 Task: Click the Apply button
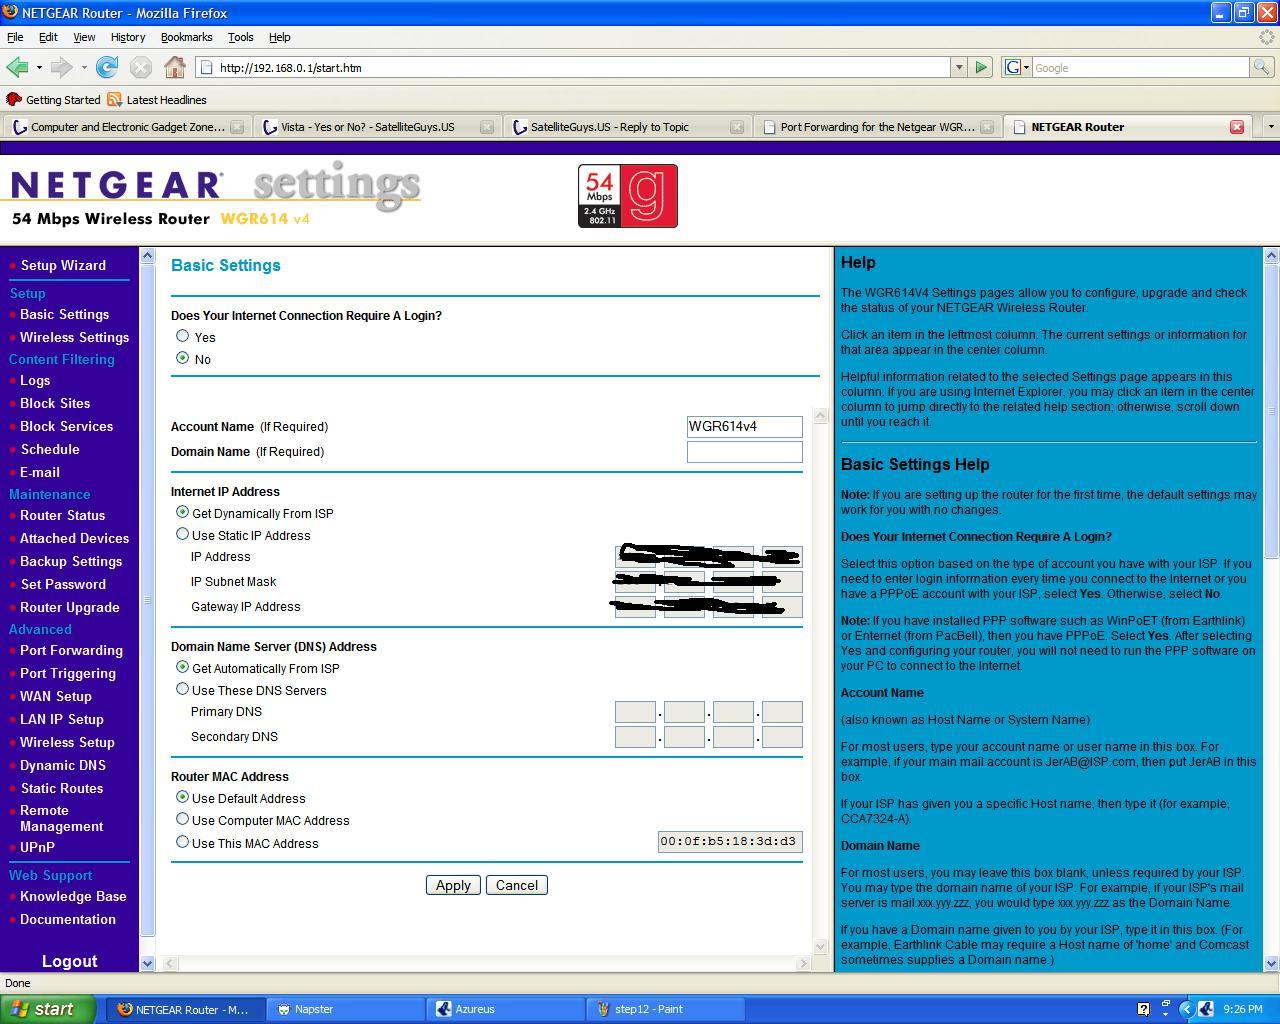point(453,885)
